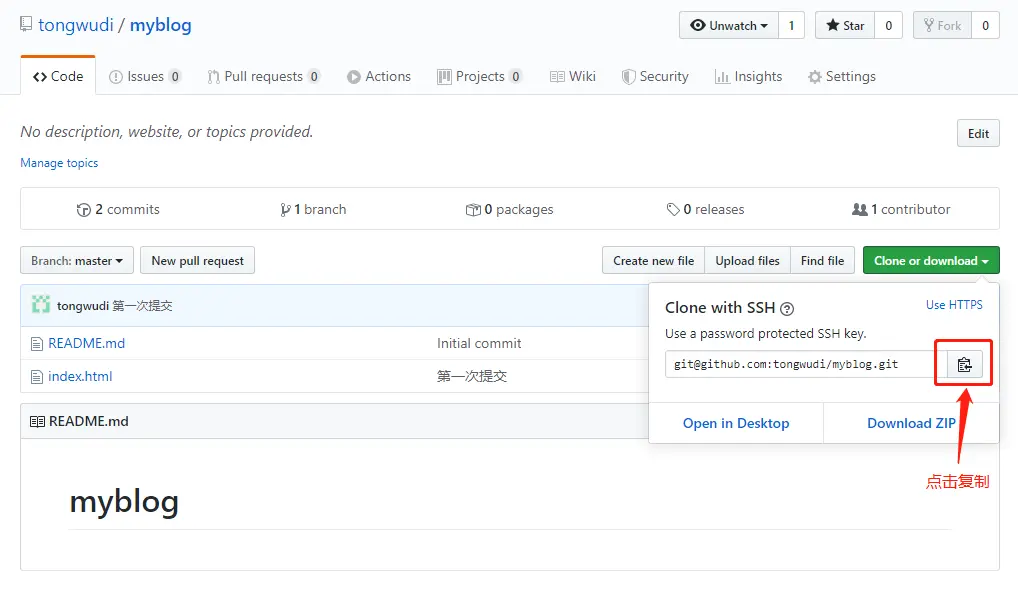Click the tongwudi owner link in title
Screen dimensions: 1018x589
[75, 25]
